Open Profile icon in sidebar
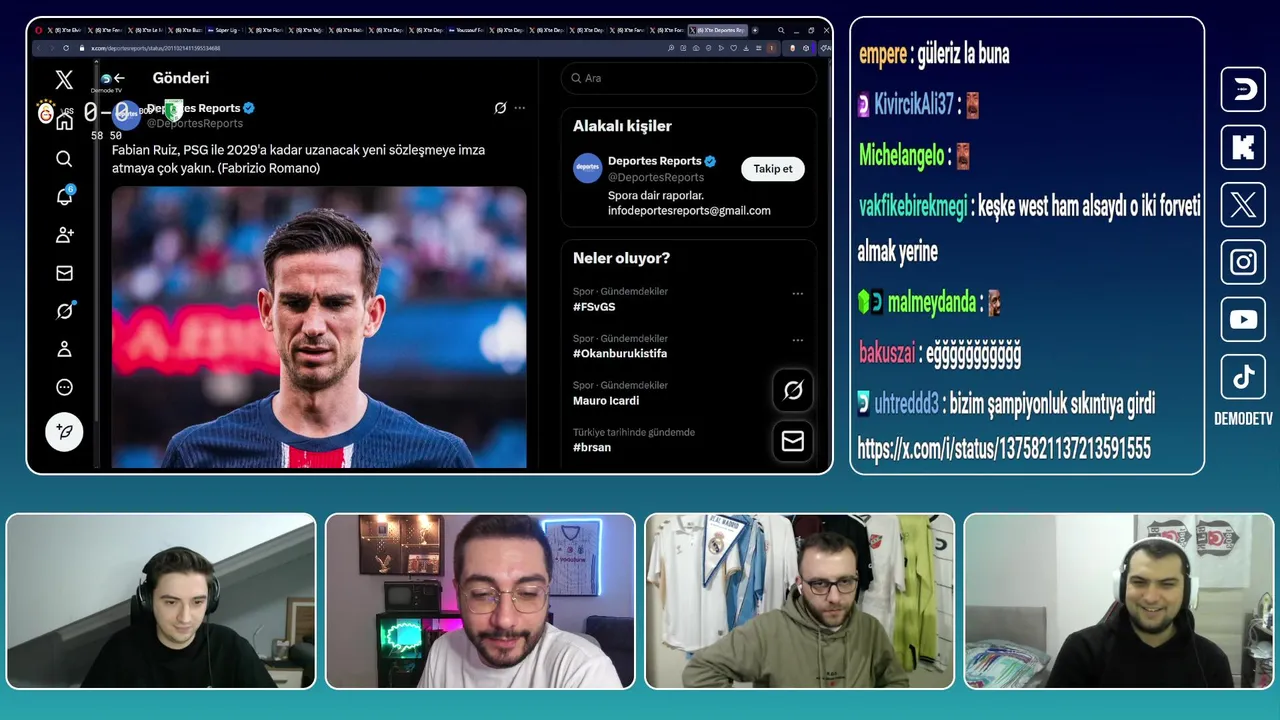 coord(64,349)
